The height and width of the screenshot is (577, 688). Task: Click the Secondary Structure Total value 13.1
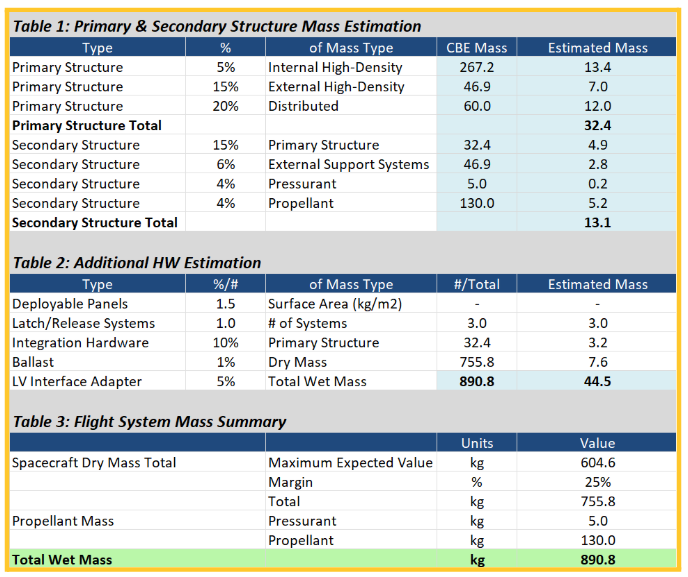(598, 223)
